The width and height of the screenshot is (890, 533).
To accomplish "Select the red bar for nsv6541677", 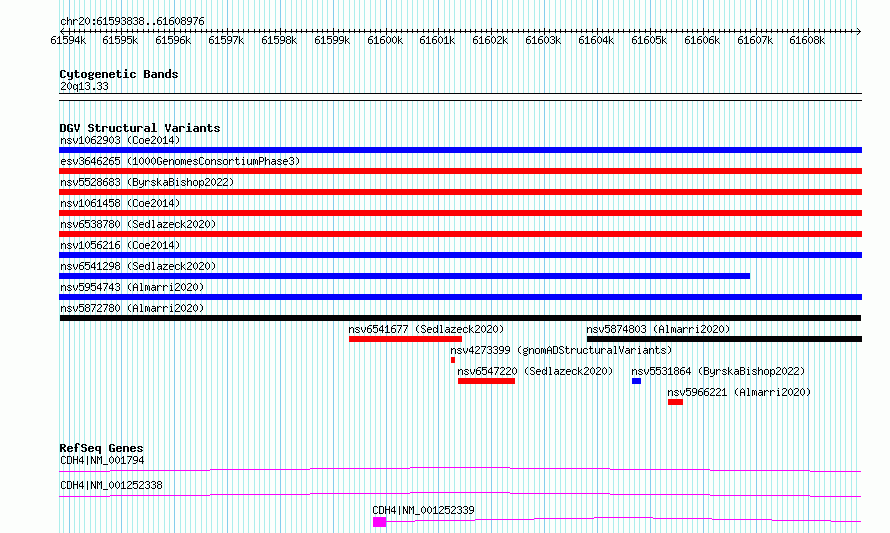I will pos(405,339).
